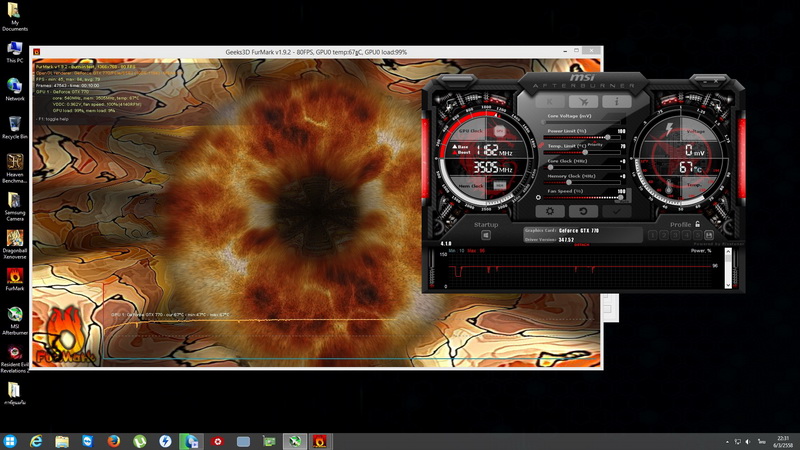
Task: Select profile slot 4 in Afterburner
Action: click(686, 235)
